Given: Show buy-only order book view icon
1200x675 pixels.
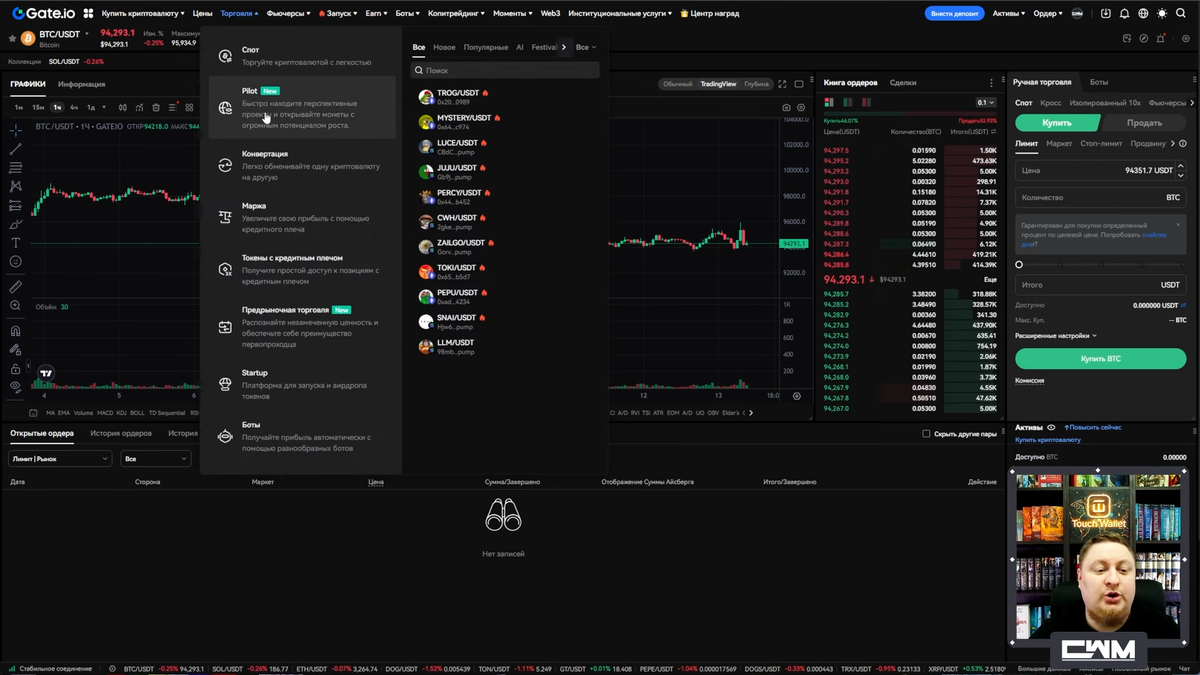Looking at the screenshot, I should (x=848, y=102).
